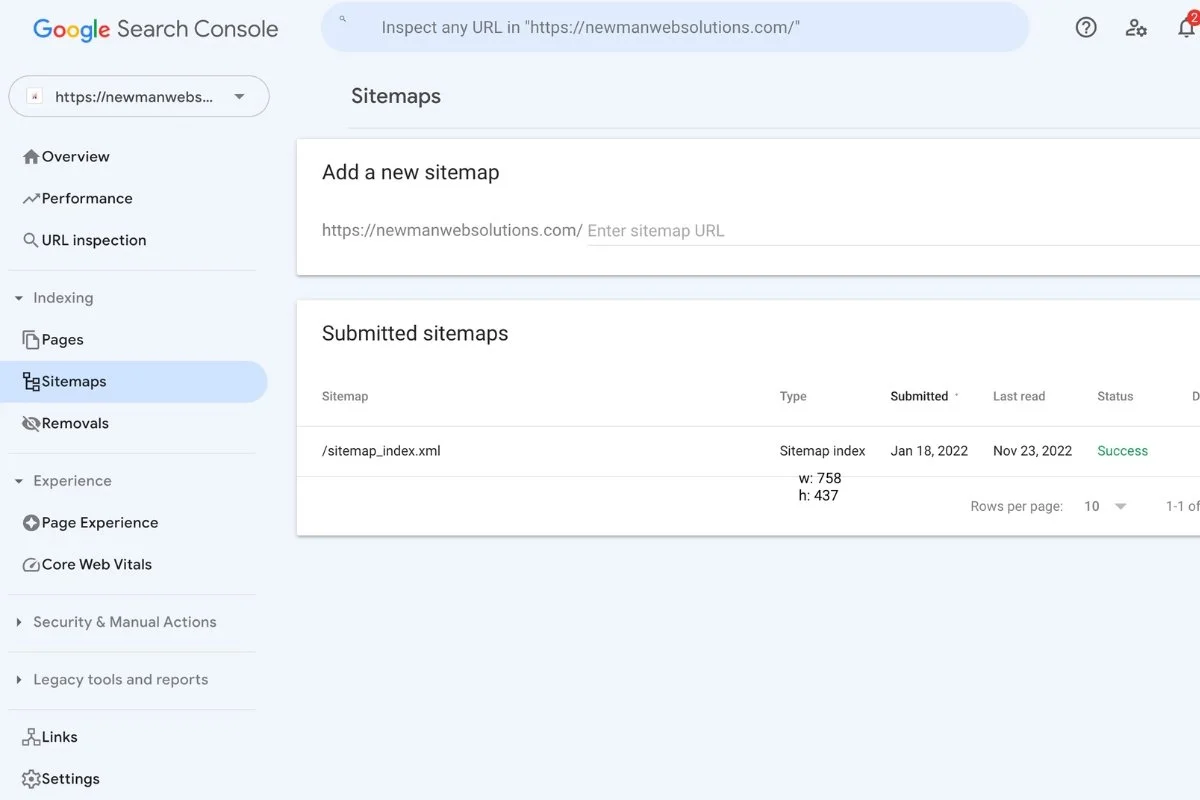Select Sitemaps in the sidebar
The height and width of the screenshot is (800, 1200).
134,382
